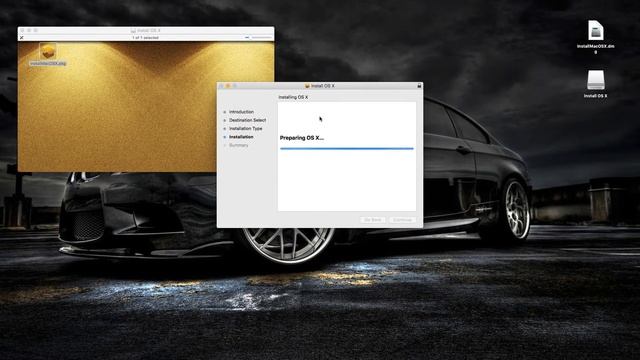
Task: Select the Installation step in sidebar
Action: point(241,137)
